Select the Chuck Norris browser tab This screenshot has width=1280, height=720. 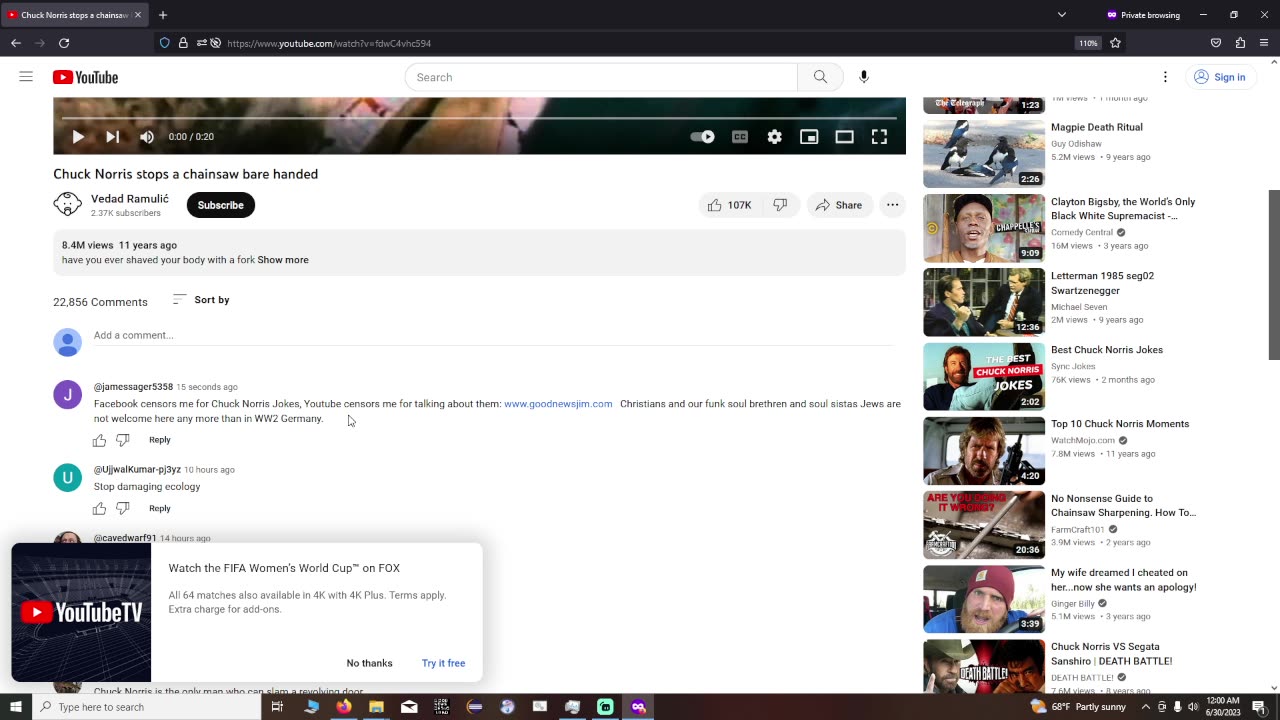[75, 15]
